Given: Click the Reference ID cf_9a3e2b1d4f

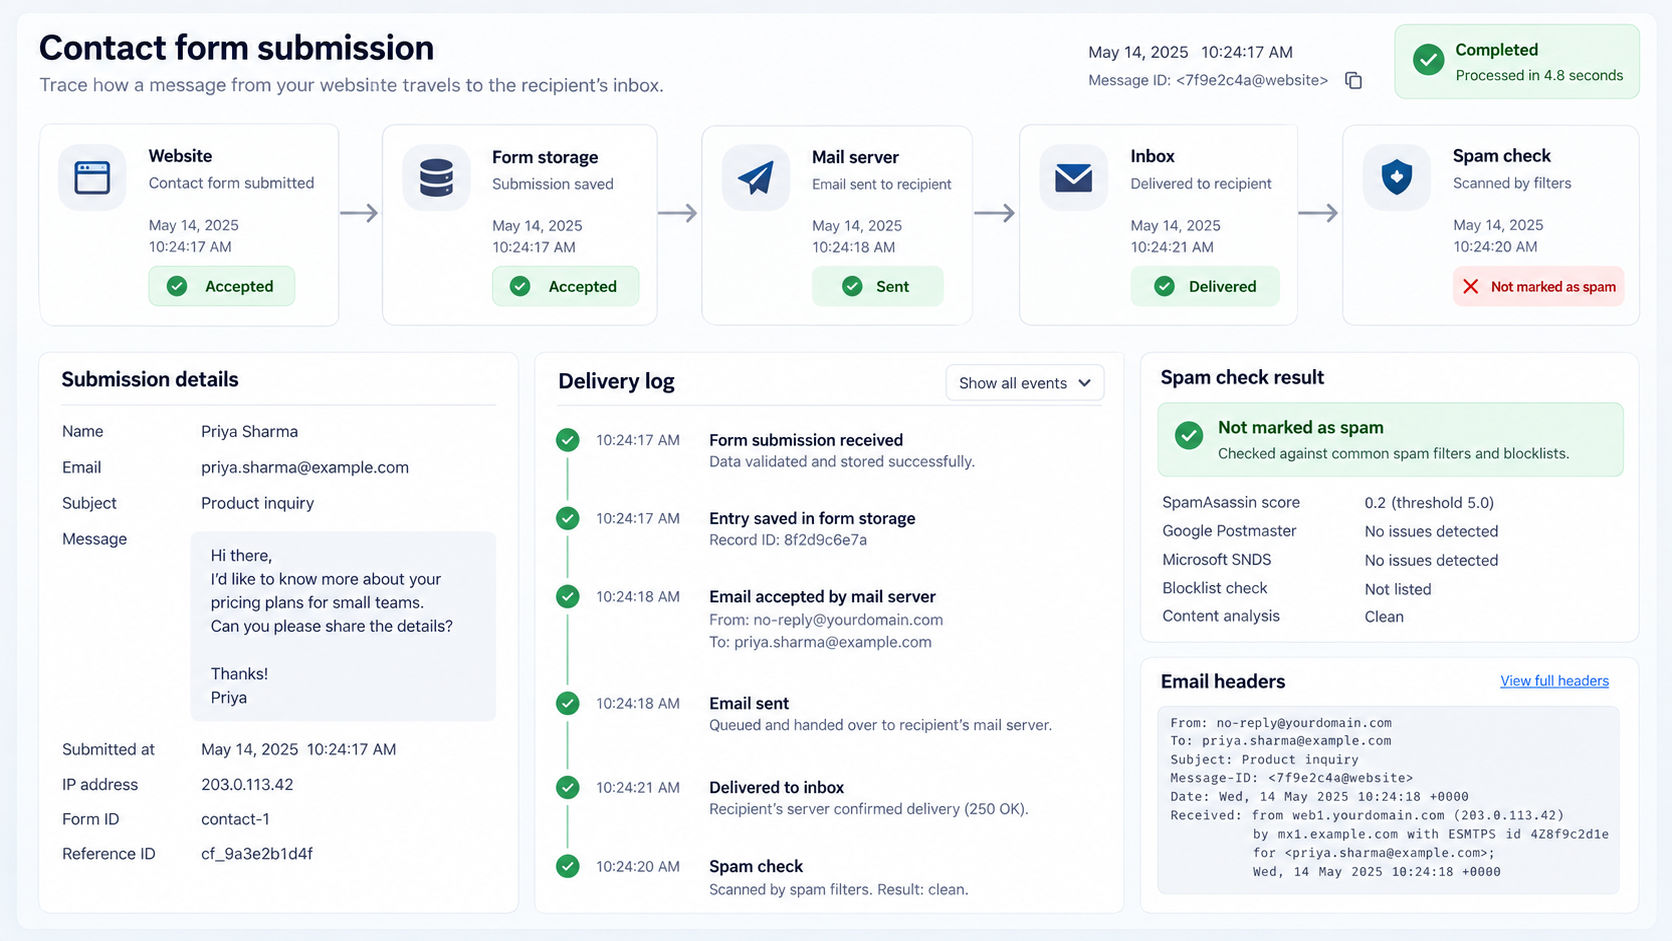Looking at the screenshot, I should click(257, 853).
